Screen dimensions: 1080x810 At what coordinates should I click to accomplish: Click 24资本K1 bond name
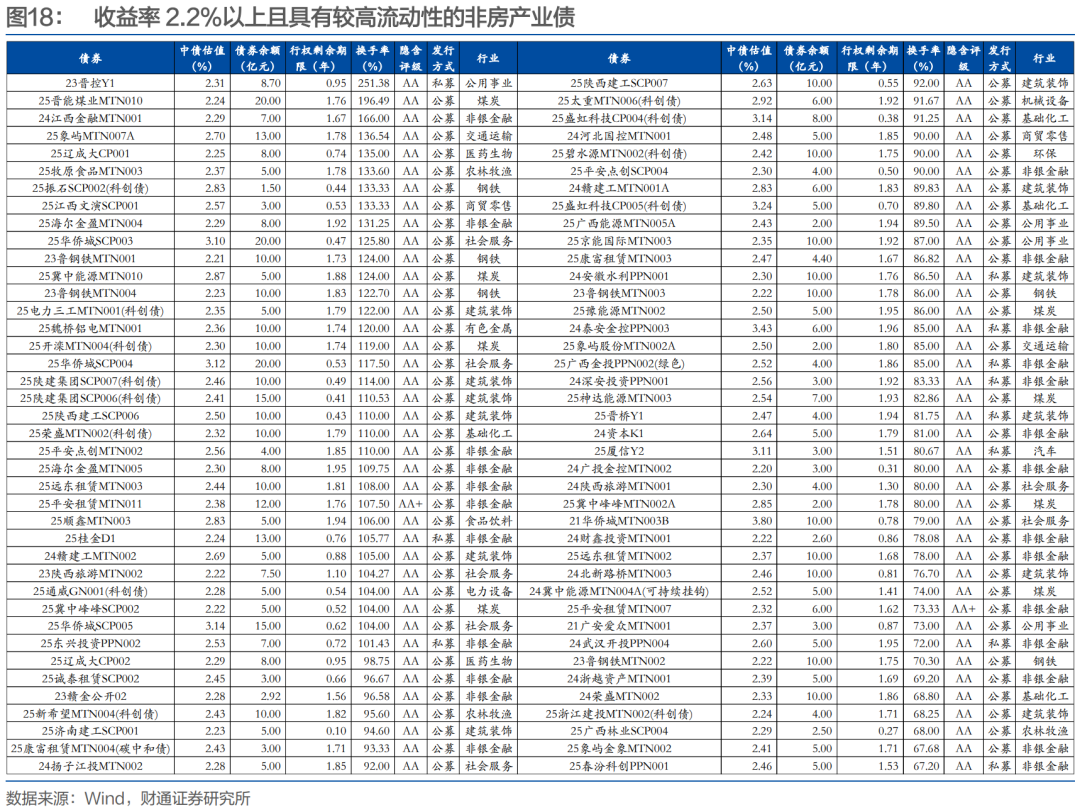(619, 433)
